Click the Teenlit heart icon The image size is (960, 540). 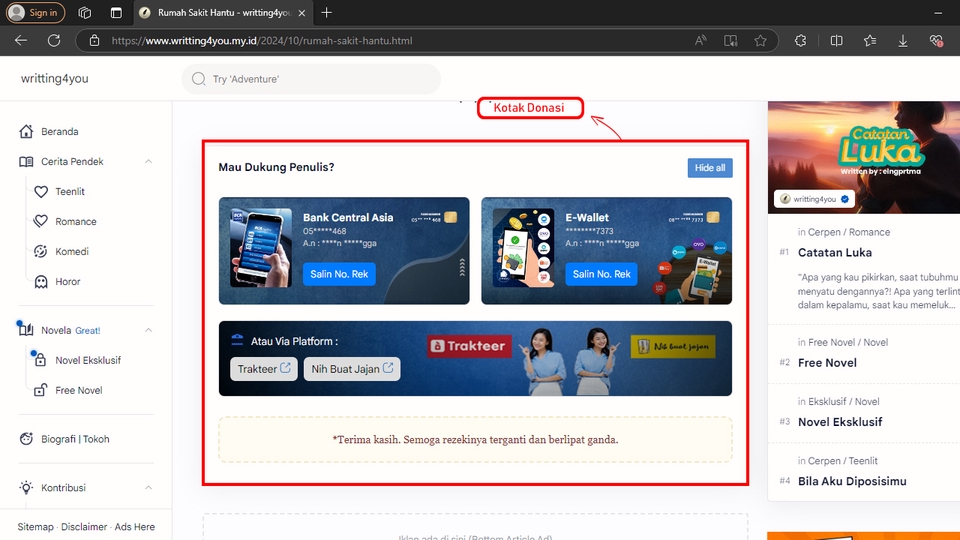click(x=40, y=191)
